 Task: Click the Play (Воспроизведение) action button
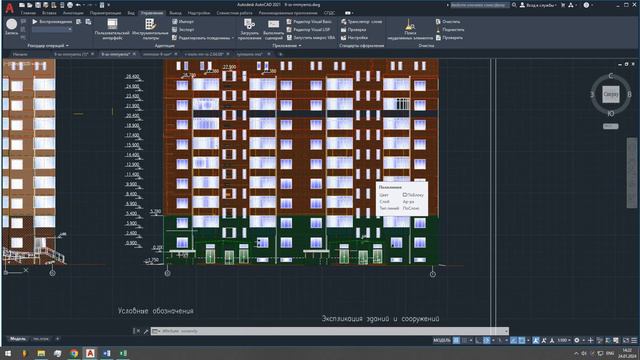tap(52, 21)
